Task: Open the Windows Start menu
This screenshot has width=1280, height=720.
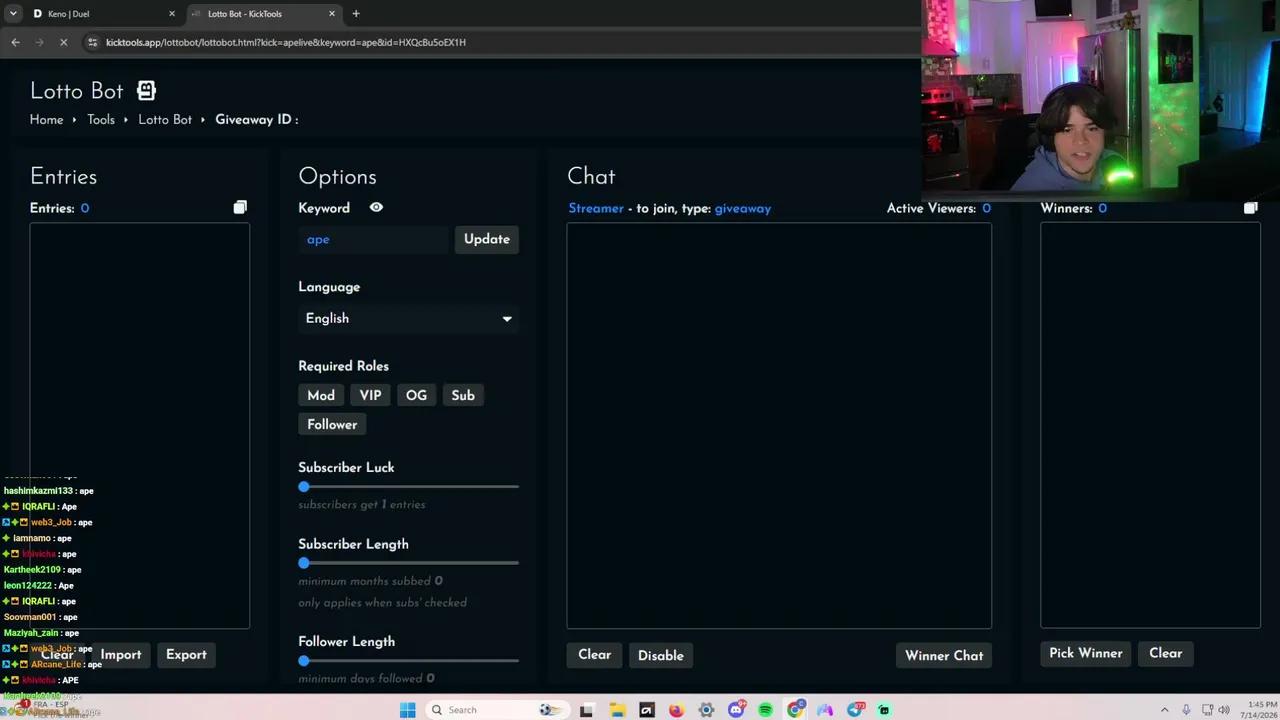Action: (407, 710)
